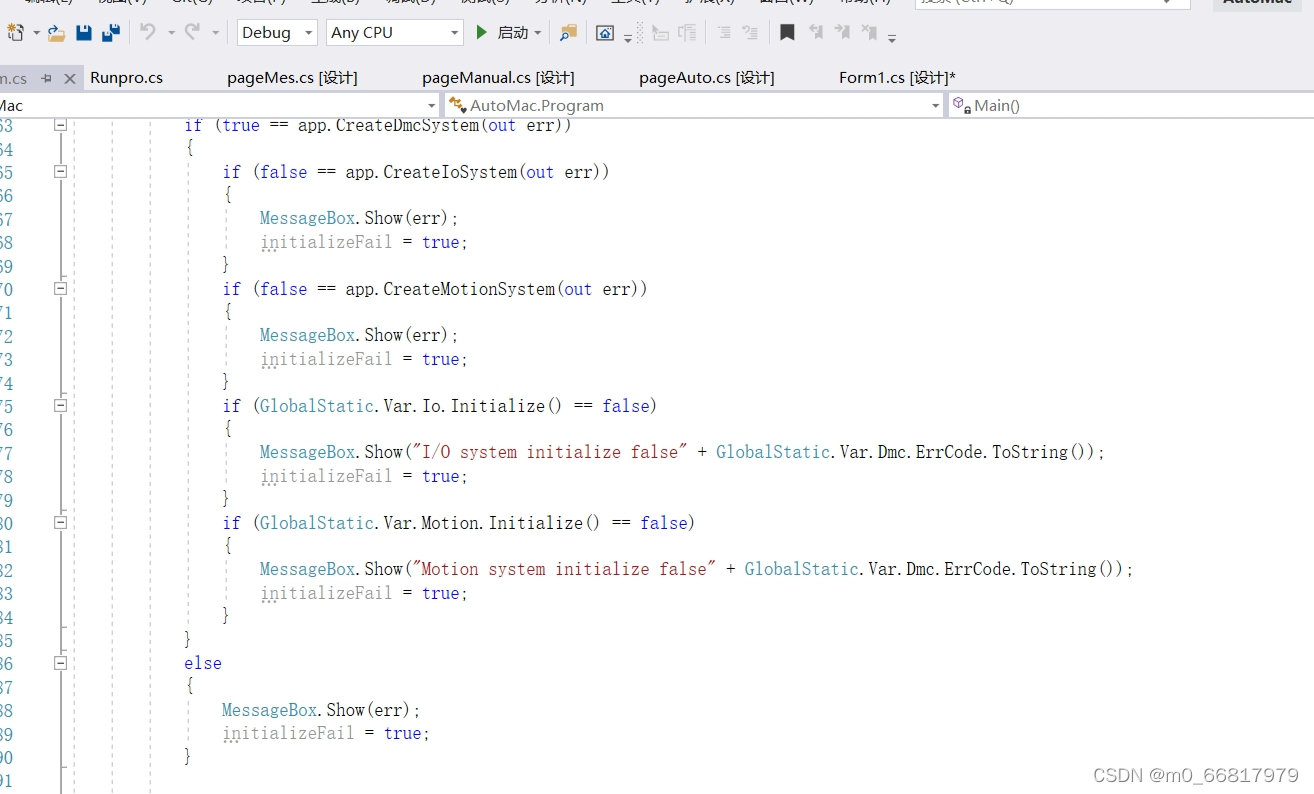Close the active document tab
The height and width of the screenshot is (794, 1314).
tap(70, 78)
